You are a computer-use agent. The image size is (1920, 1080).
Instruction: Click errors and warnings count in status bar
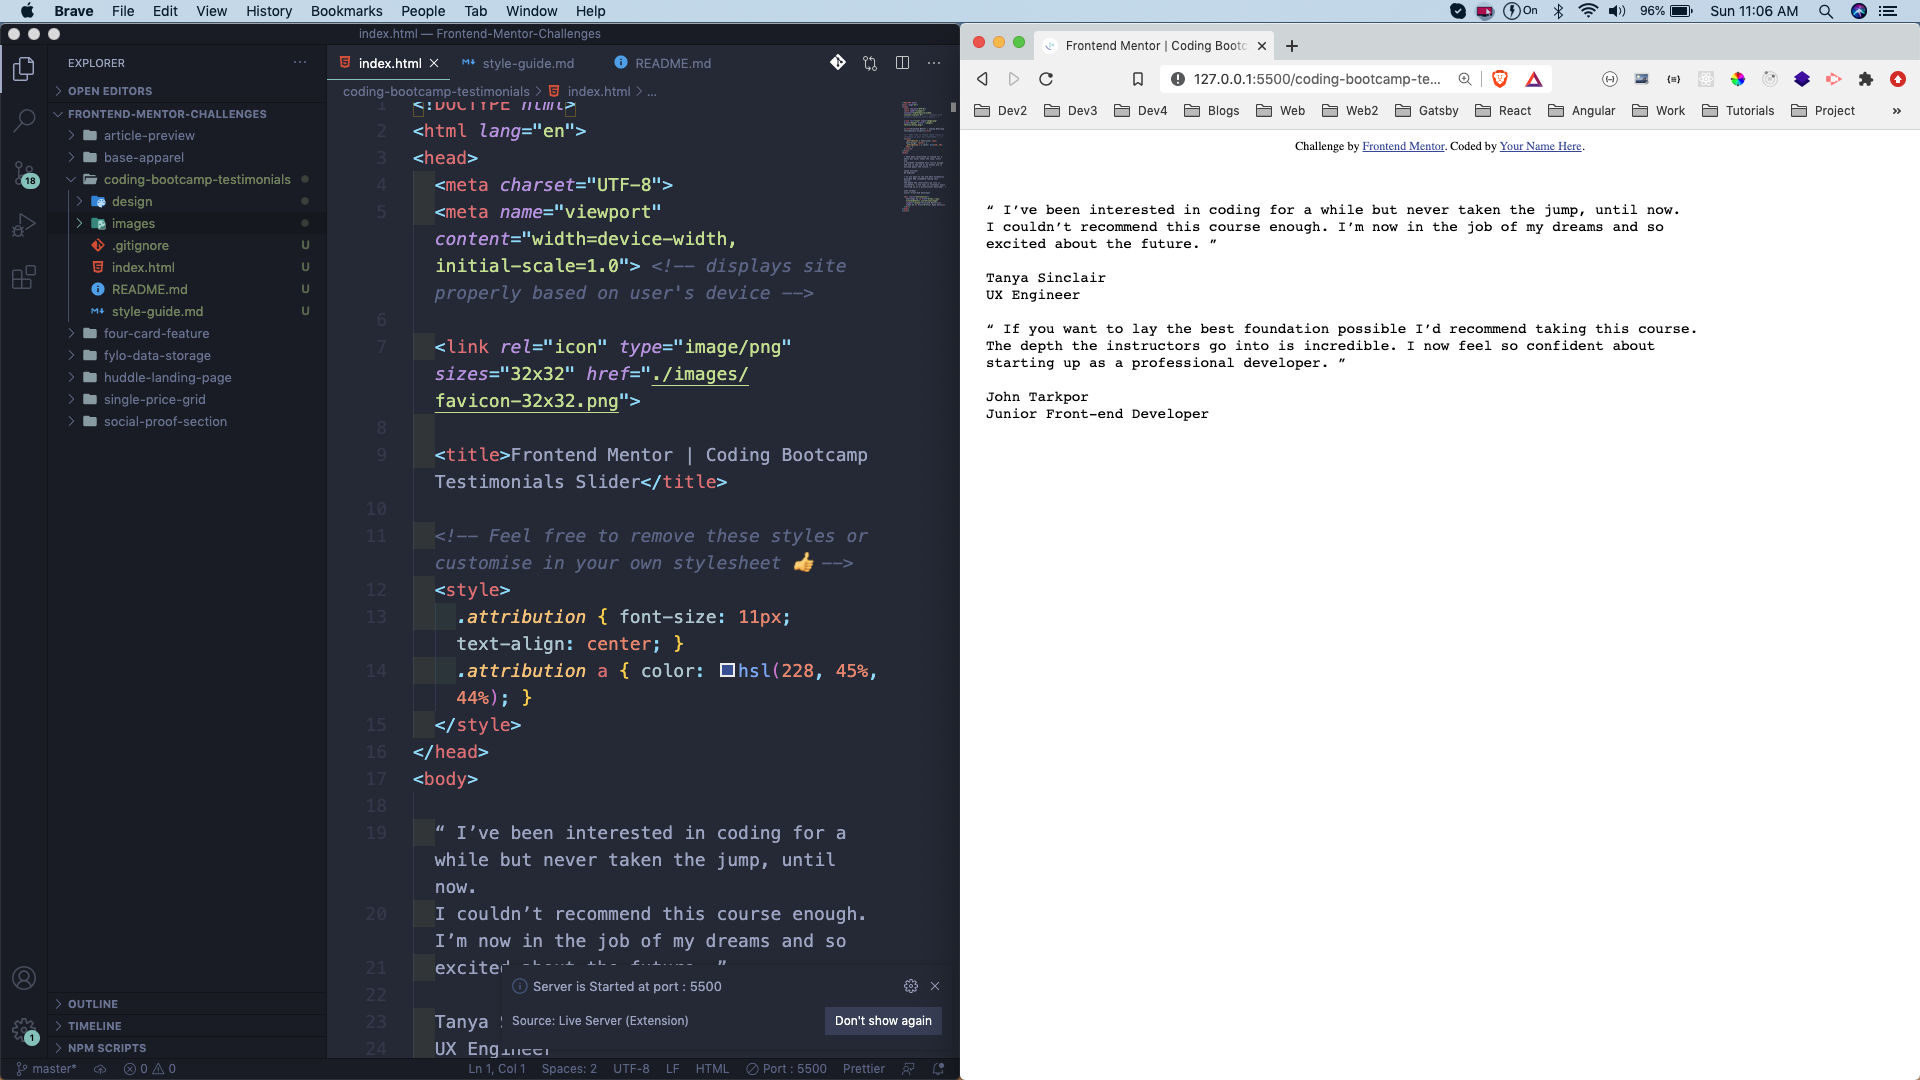point(150,1069)
